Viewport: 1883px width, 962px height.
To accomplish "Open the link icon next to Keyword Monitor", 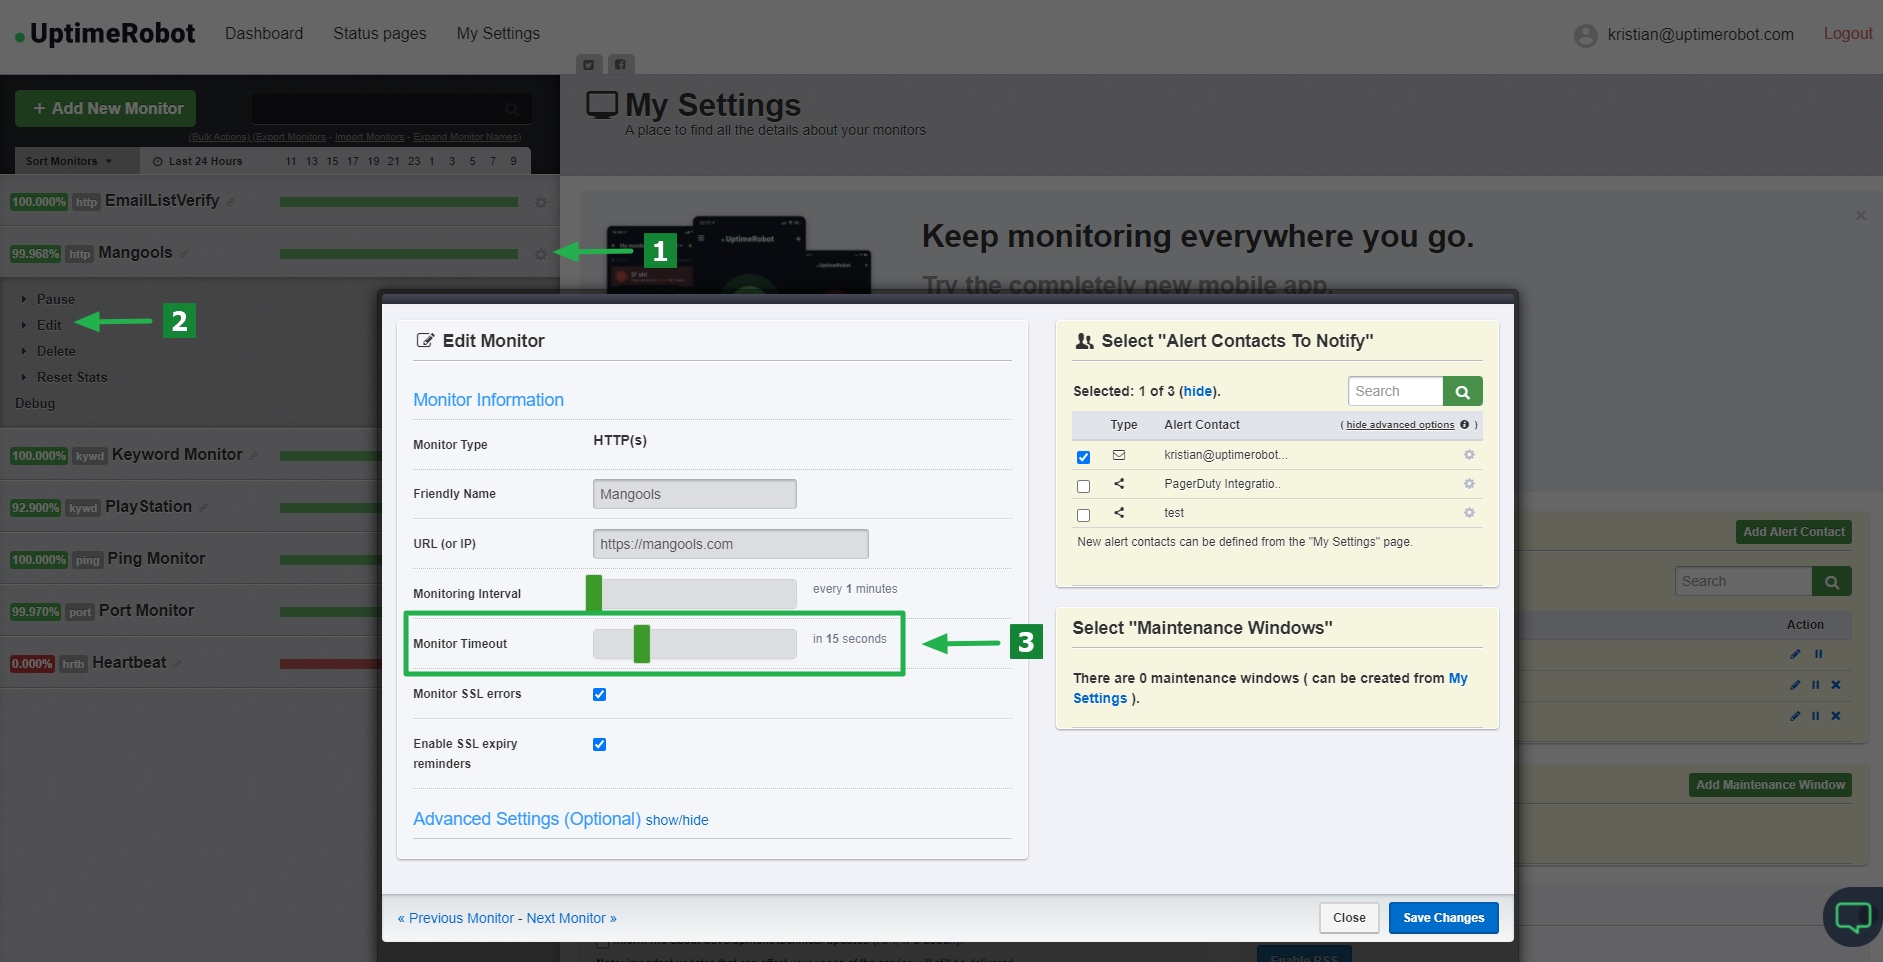I will click(x=254, y=456).
